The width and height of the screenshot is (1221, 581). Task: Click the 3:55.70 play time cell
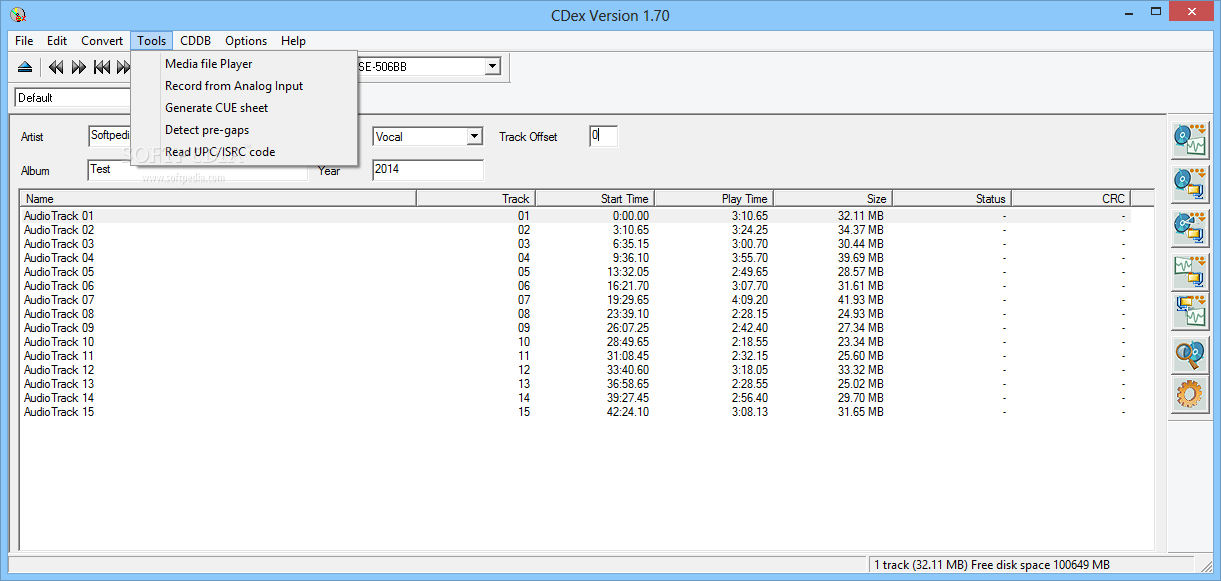pyautogui.click(x=748, y=258)
